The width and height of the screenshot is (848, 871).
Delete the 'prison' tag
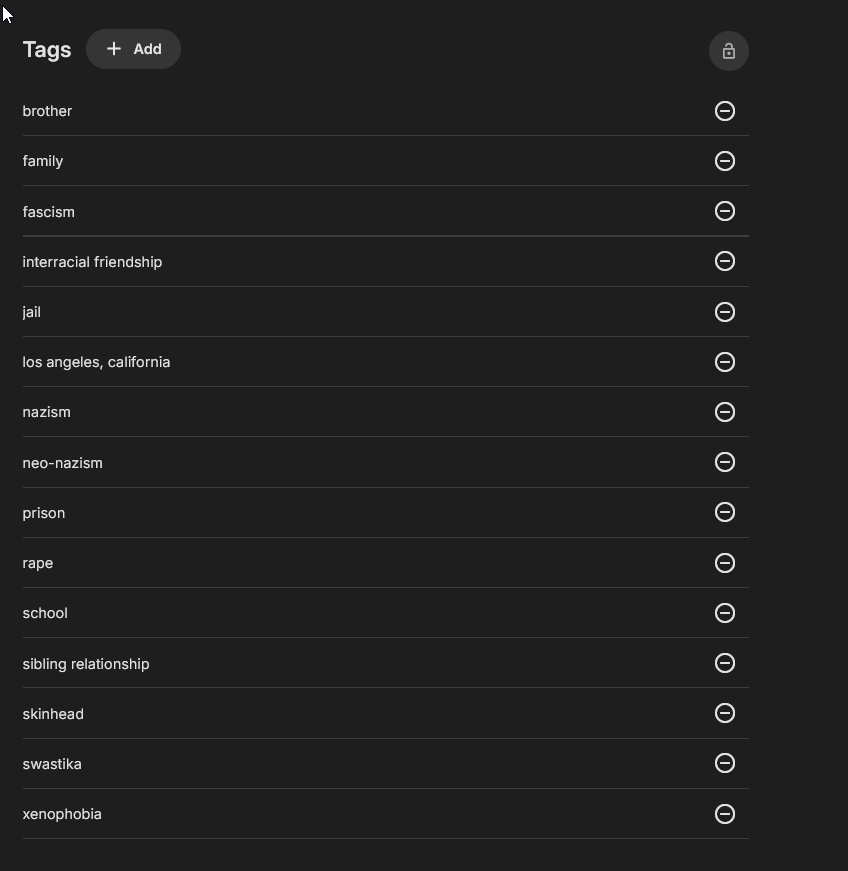coord(725,512)
